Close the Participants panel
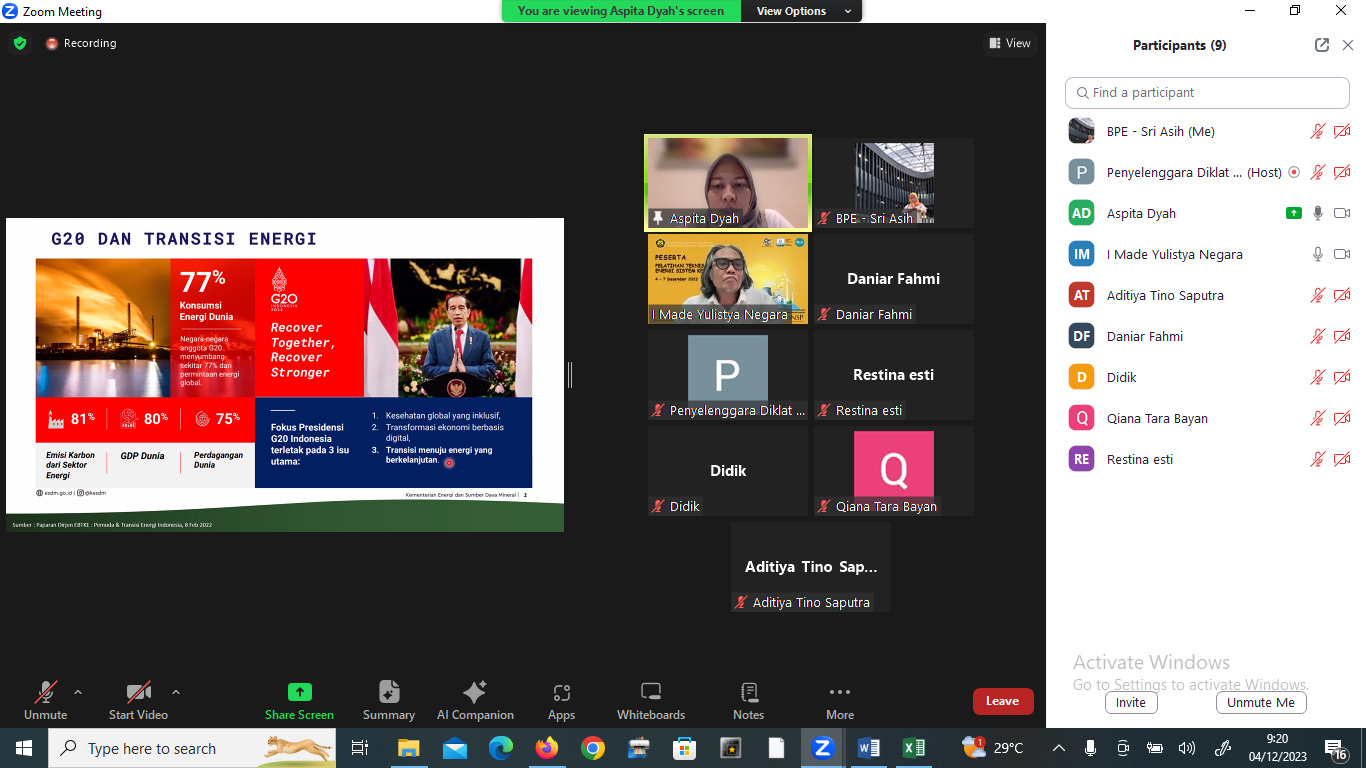This screenshot has width=1366, height=768. coord(1348,45)
